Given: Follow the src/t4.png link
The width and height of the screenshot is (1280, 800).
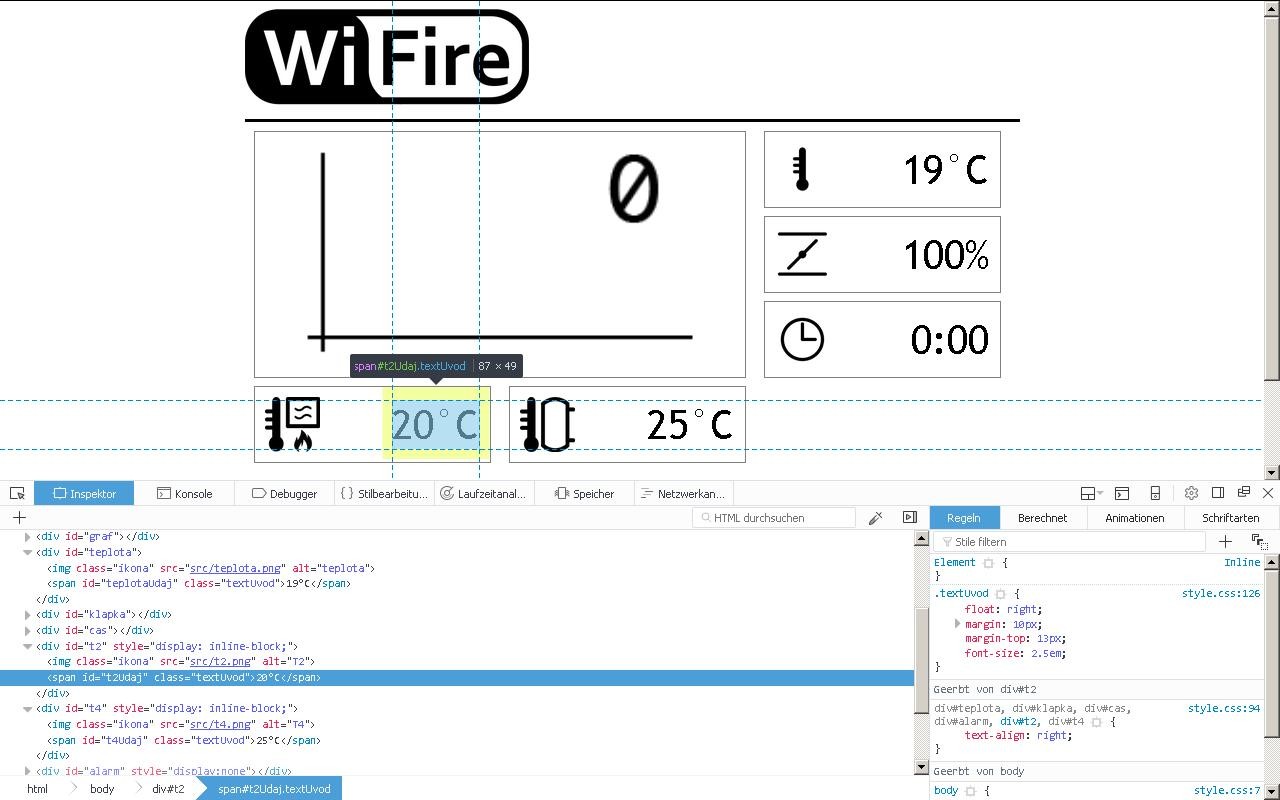Looking at the screenshot, I should pos(219,724).
